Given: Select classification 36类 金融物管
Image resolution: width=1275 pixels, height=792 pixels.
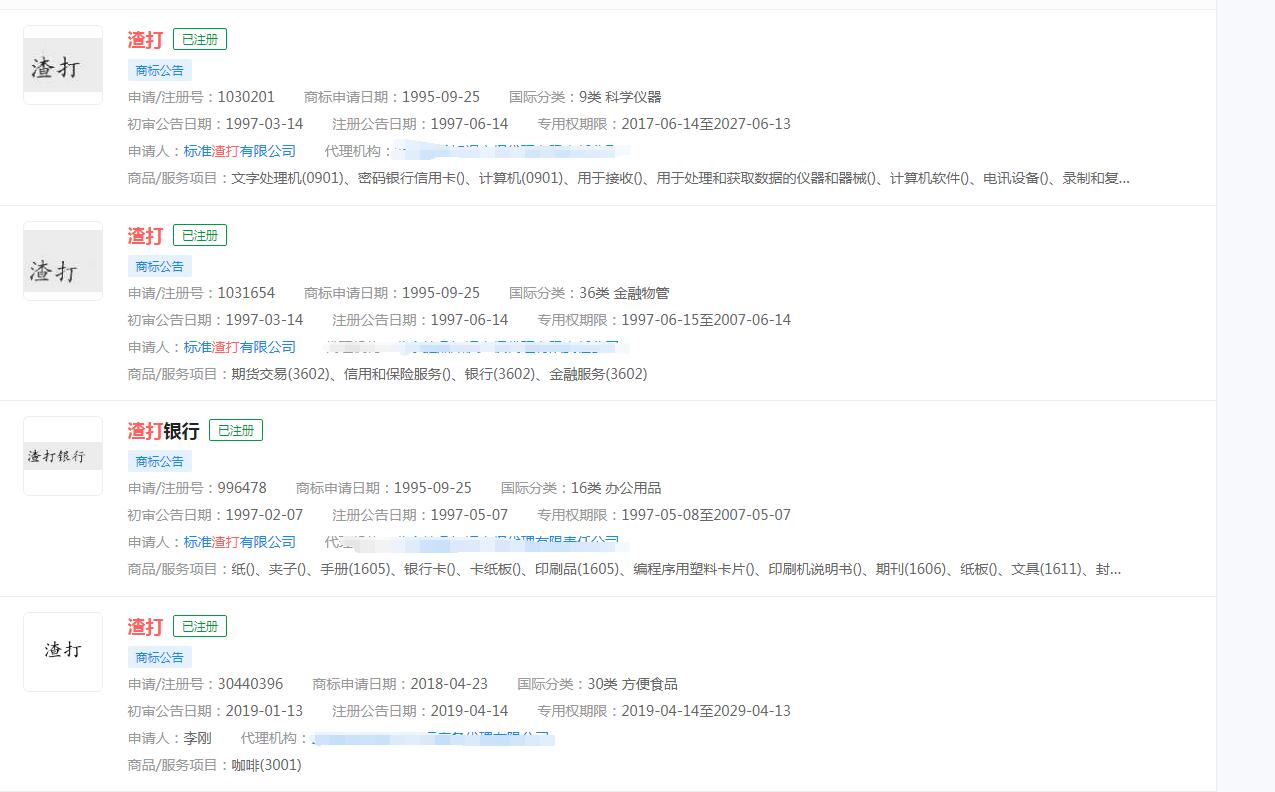Looking at the screenshot, I should click(624, 293).
